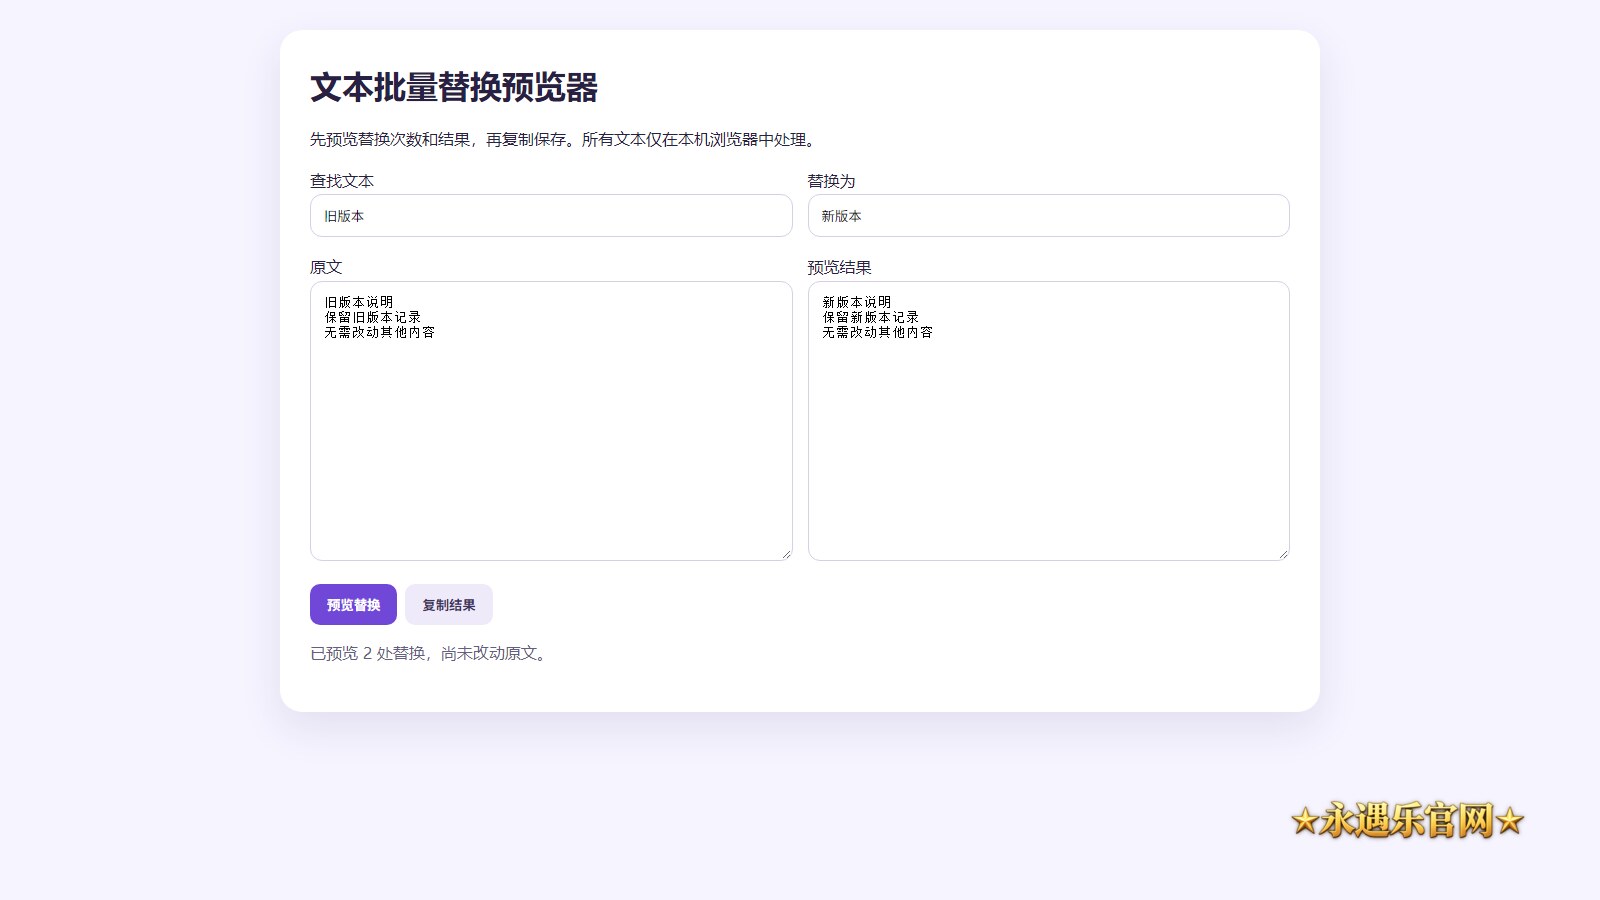This screenshot has width=1600, height=900.
Task: Click the 查找文本 label
Action: (342, 181)
